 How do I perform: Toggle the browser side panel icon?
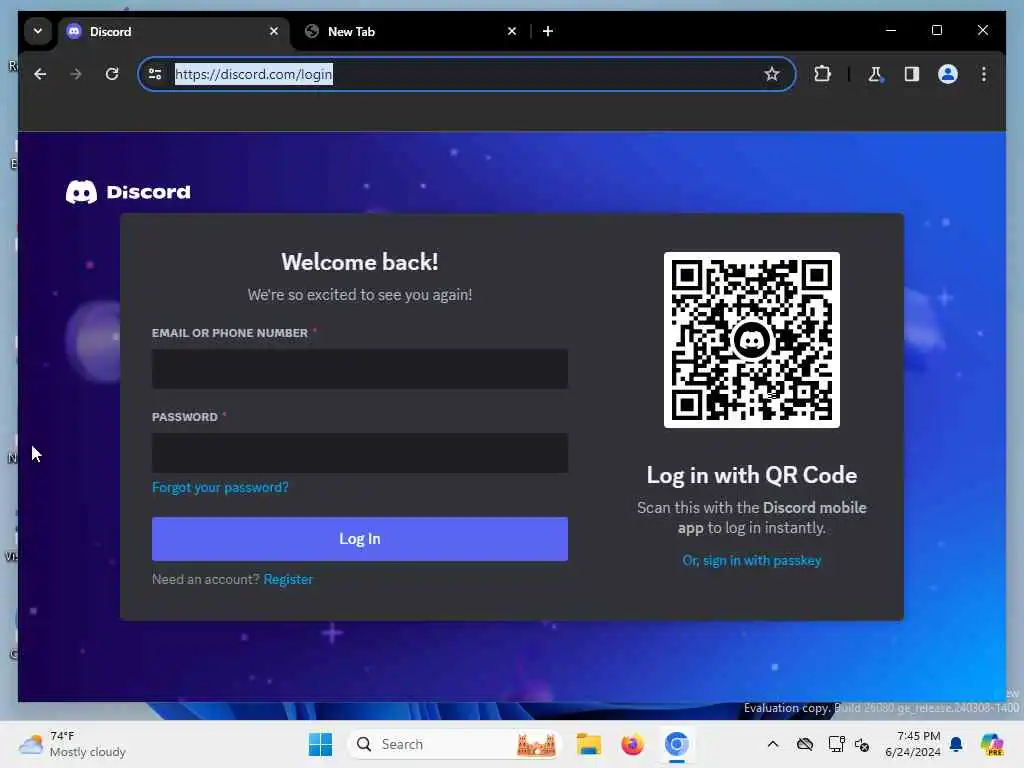coord(912,74)
